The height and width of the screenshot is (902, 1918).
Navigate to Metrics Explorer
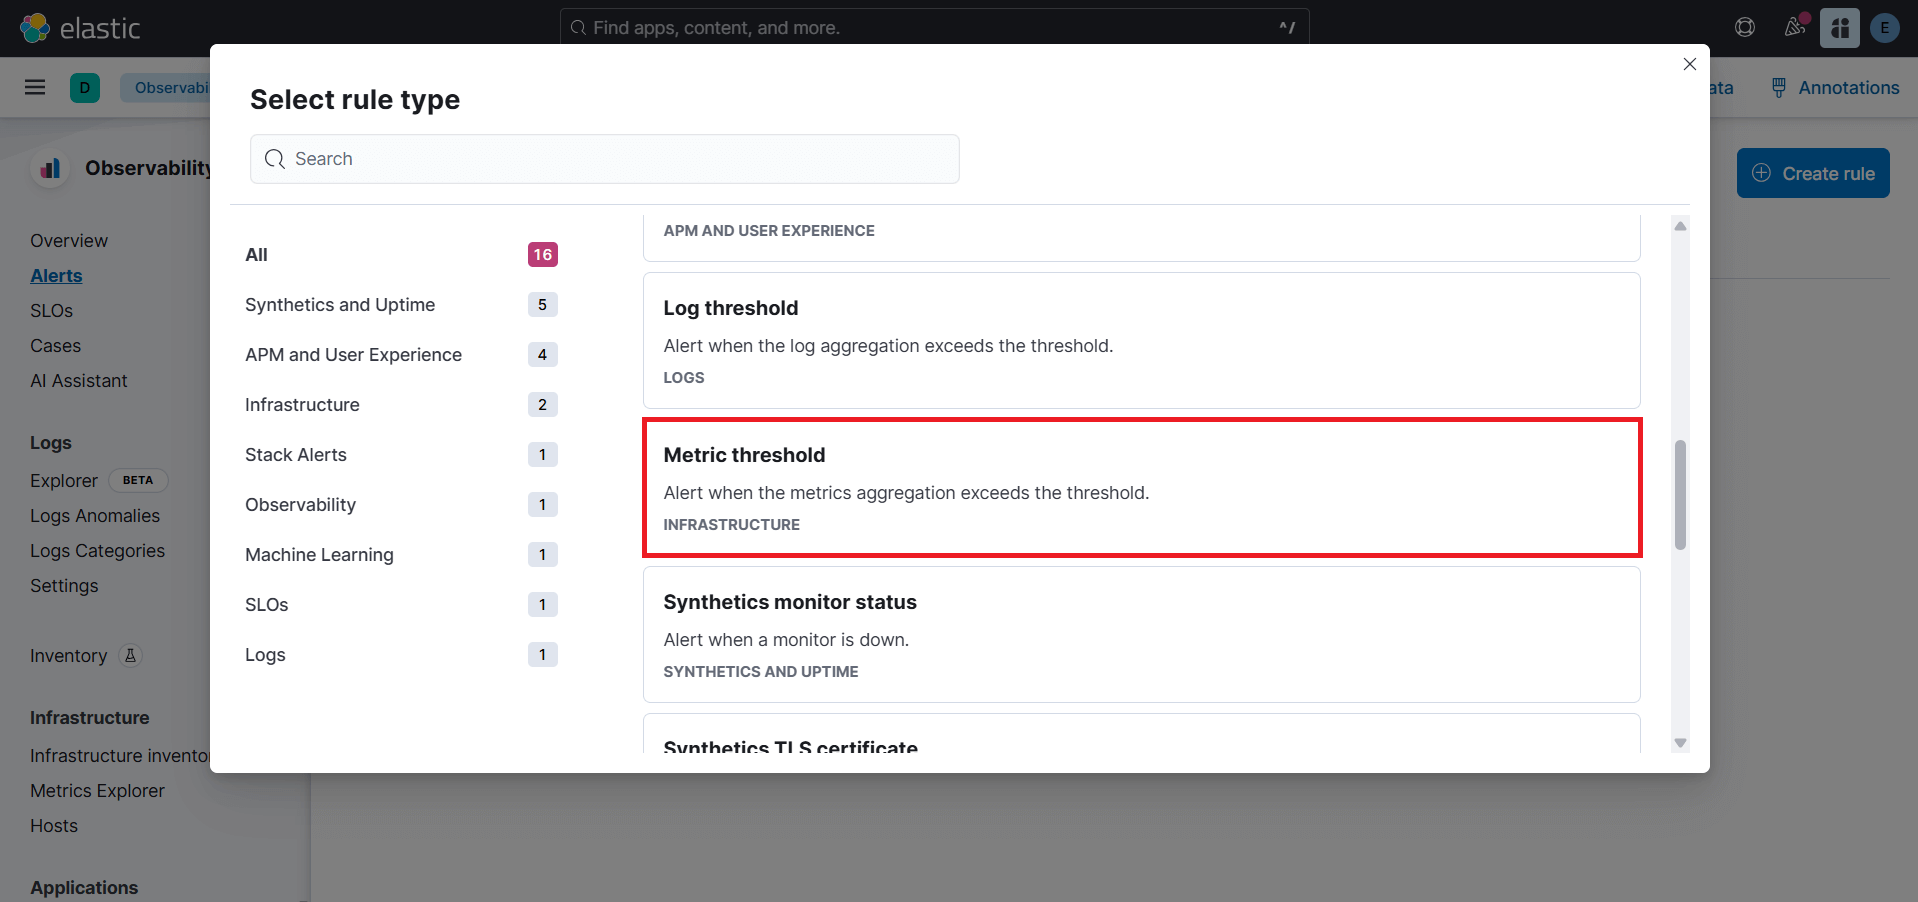pyautogui.click(x=97, y=790)
